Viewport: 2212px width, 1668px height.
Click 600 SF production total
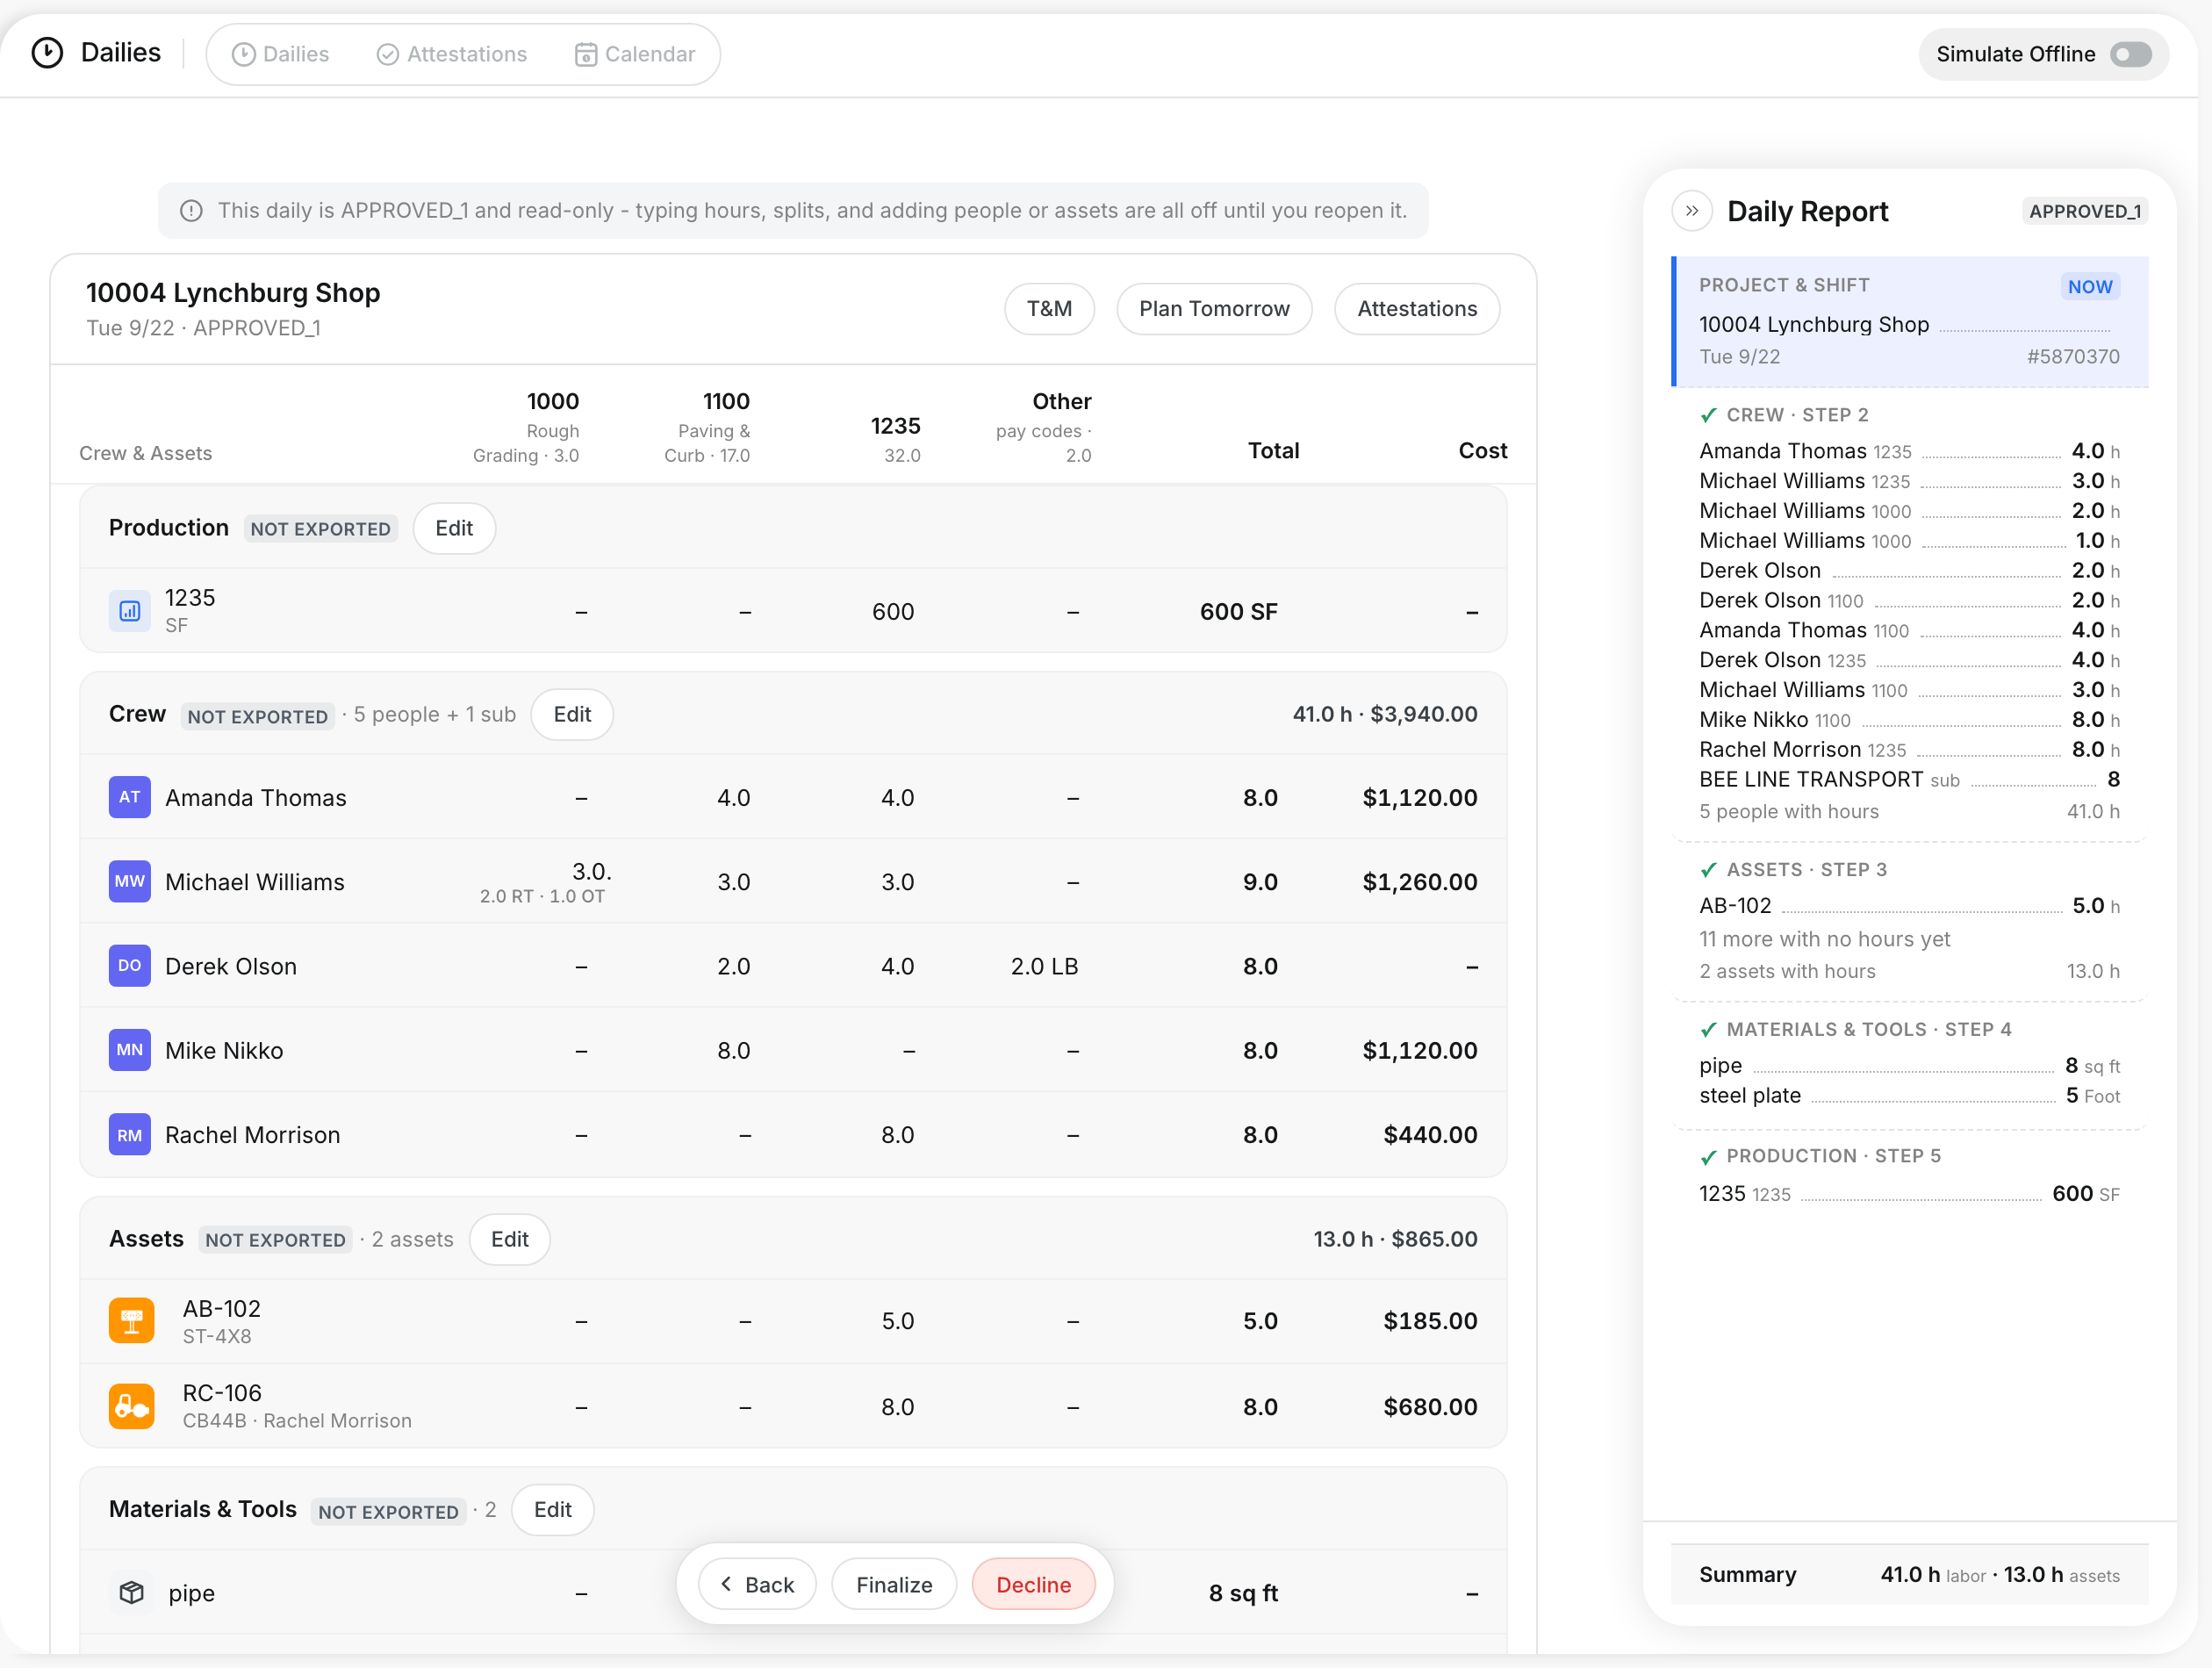tap(1238, 611)
